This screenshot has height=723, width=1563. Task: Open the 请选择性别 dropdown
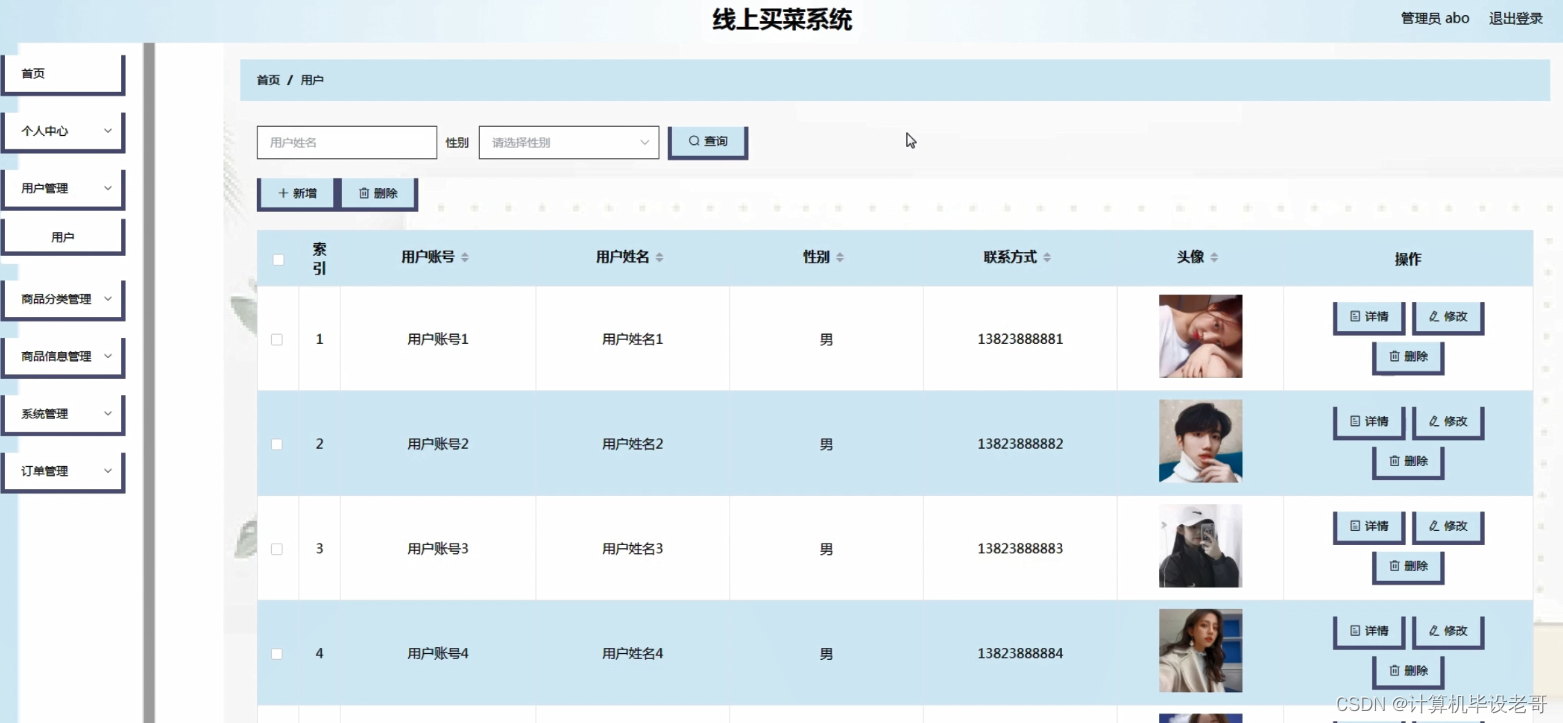tap(569, 142)
